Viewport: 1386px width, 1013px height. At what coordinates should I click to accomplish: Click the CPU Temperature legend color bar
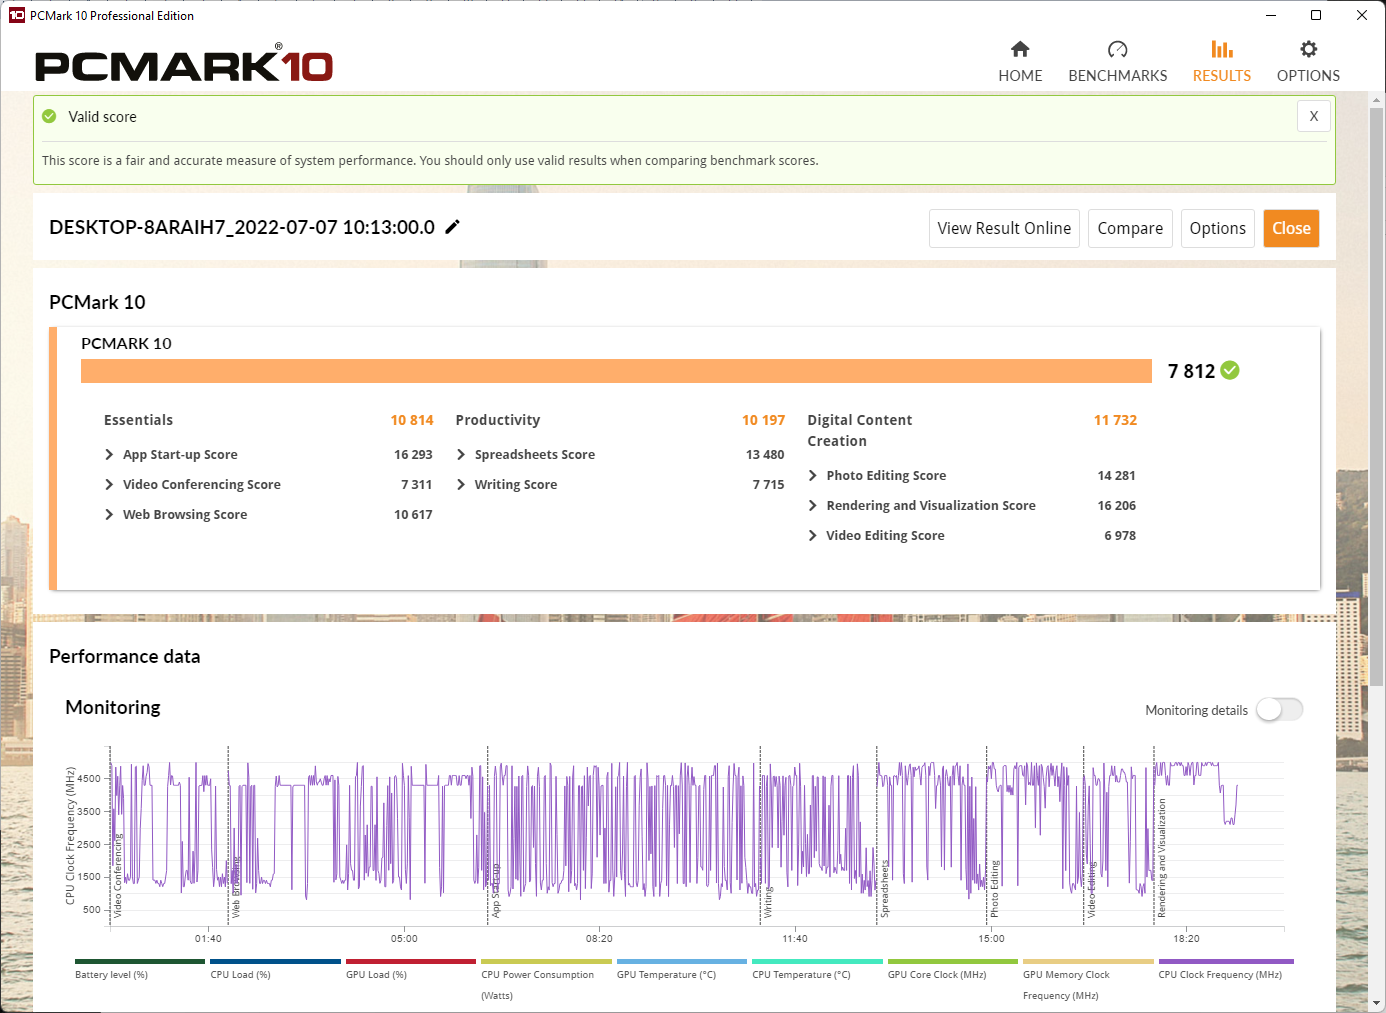pos(817,962)
